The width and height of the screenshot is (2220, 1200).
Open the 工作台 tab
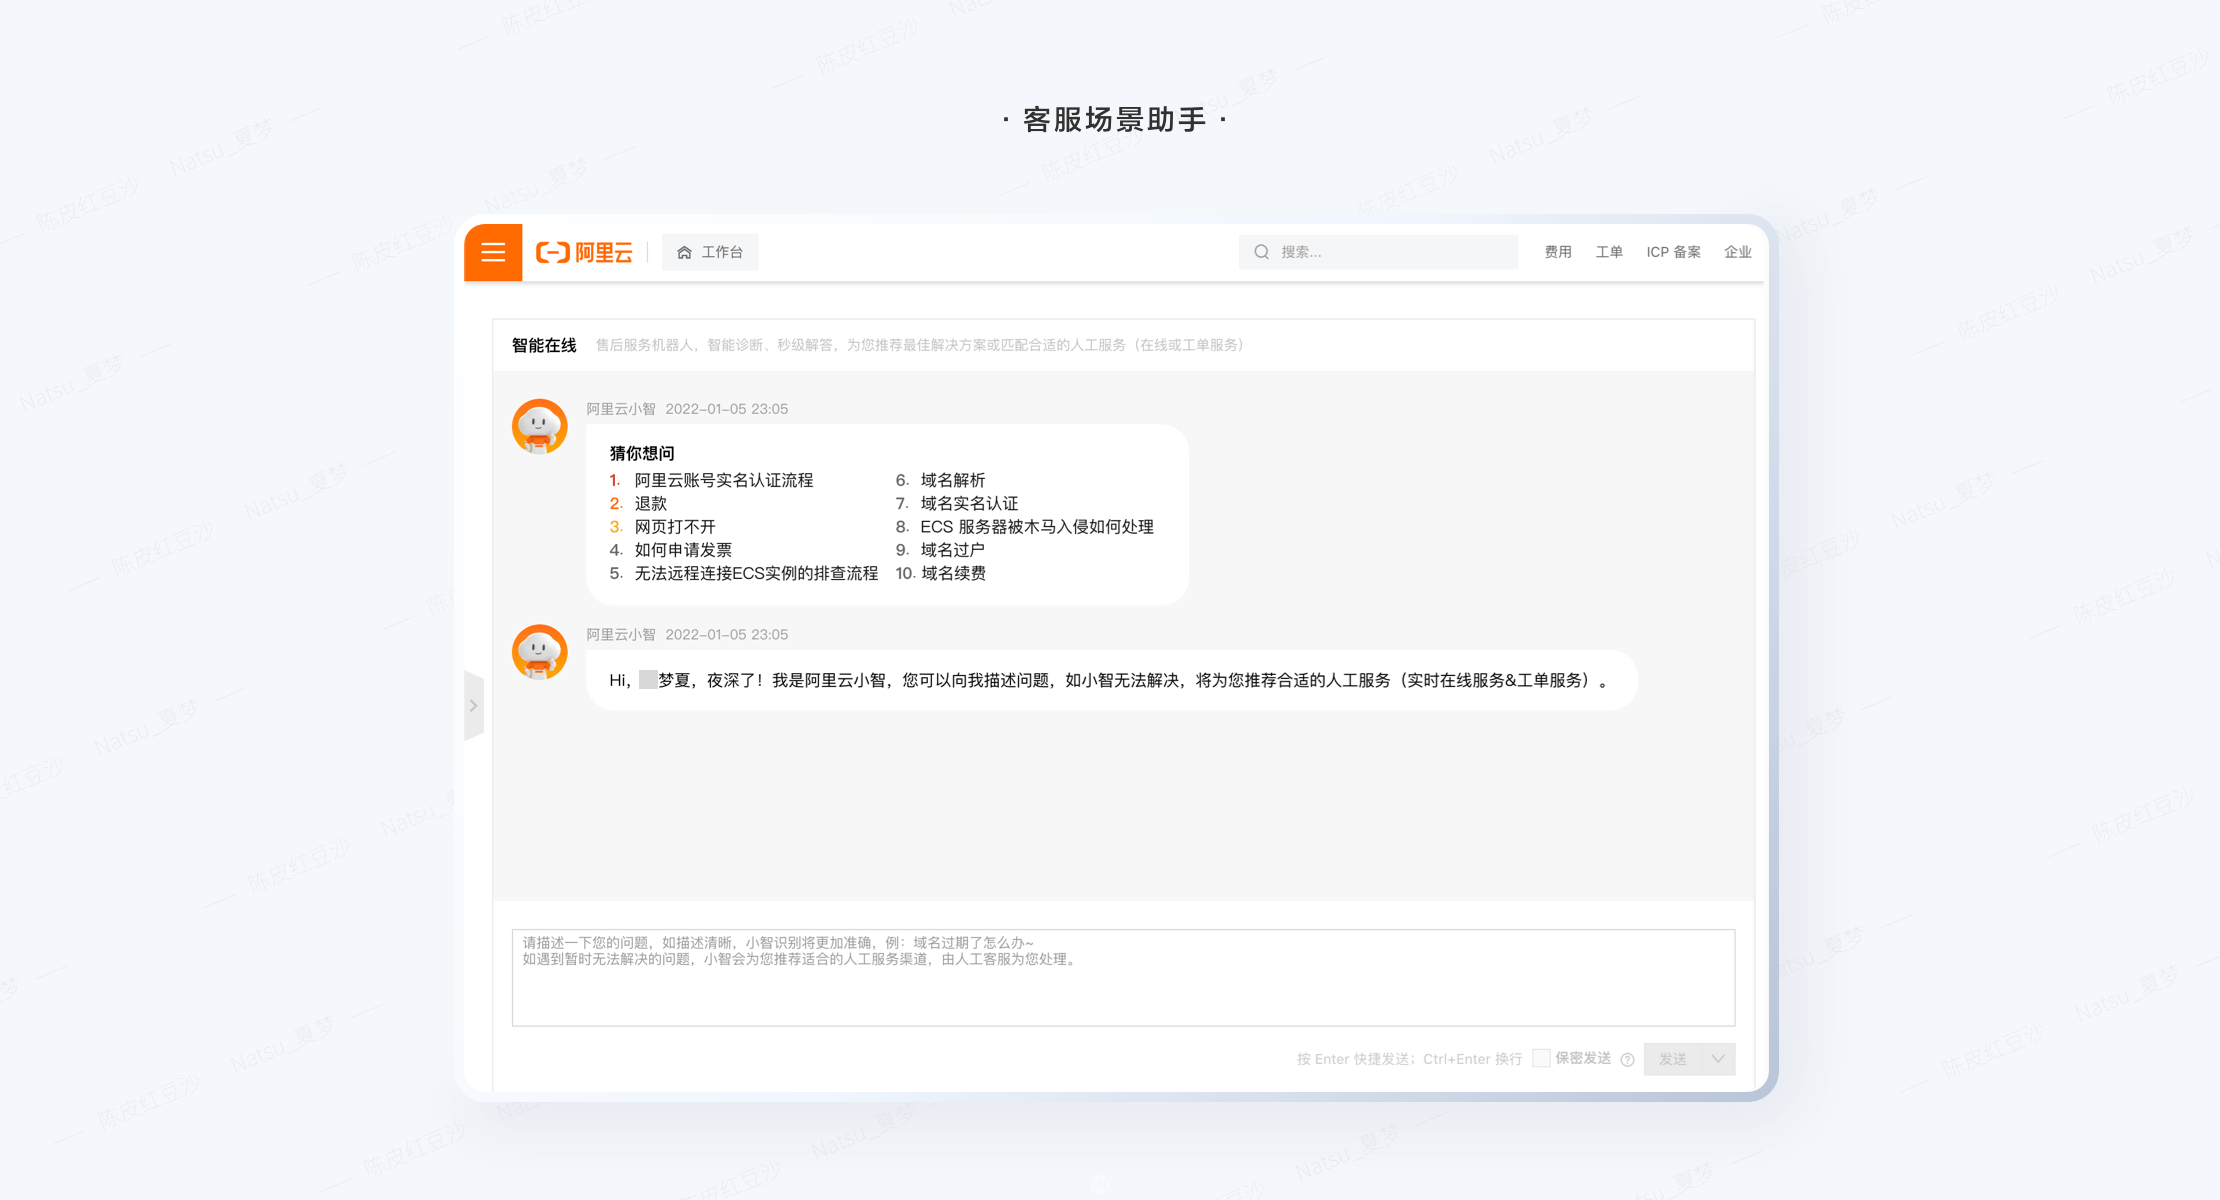tap(710, 252)
